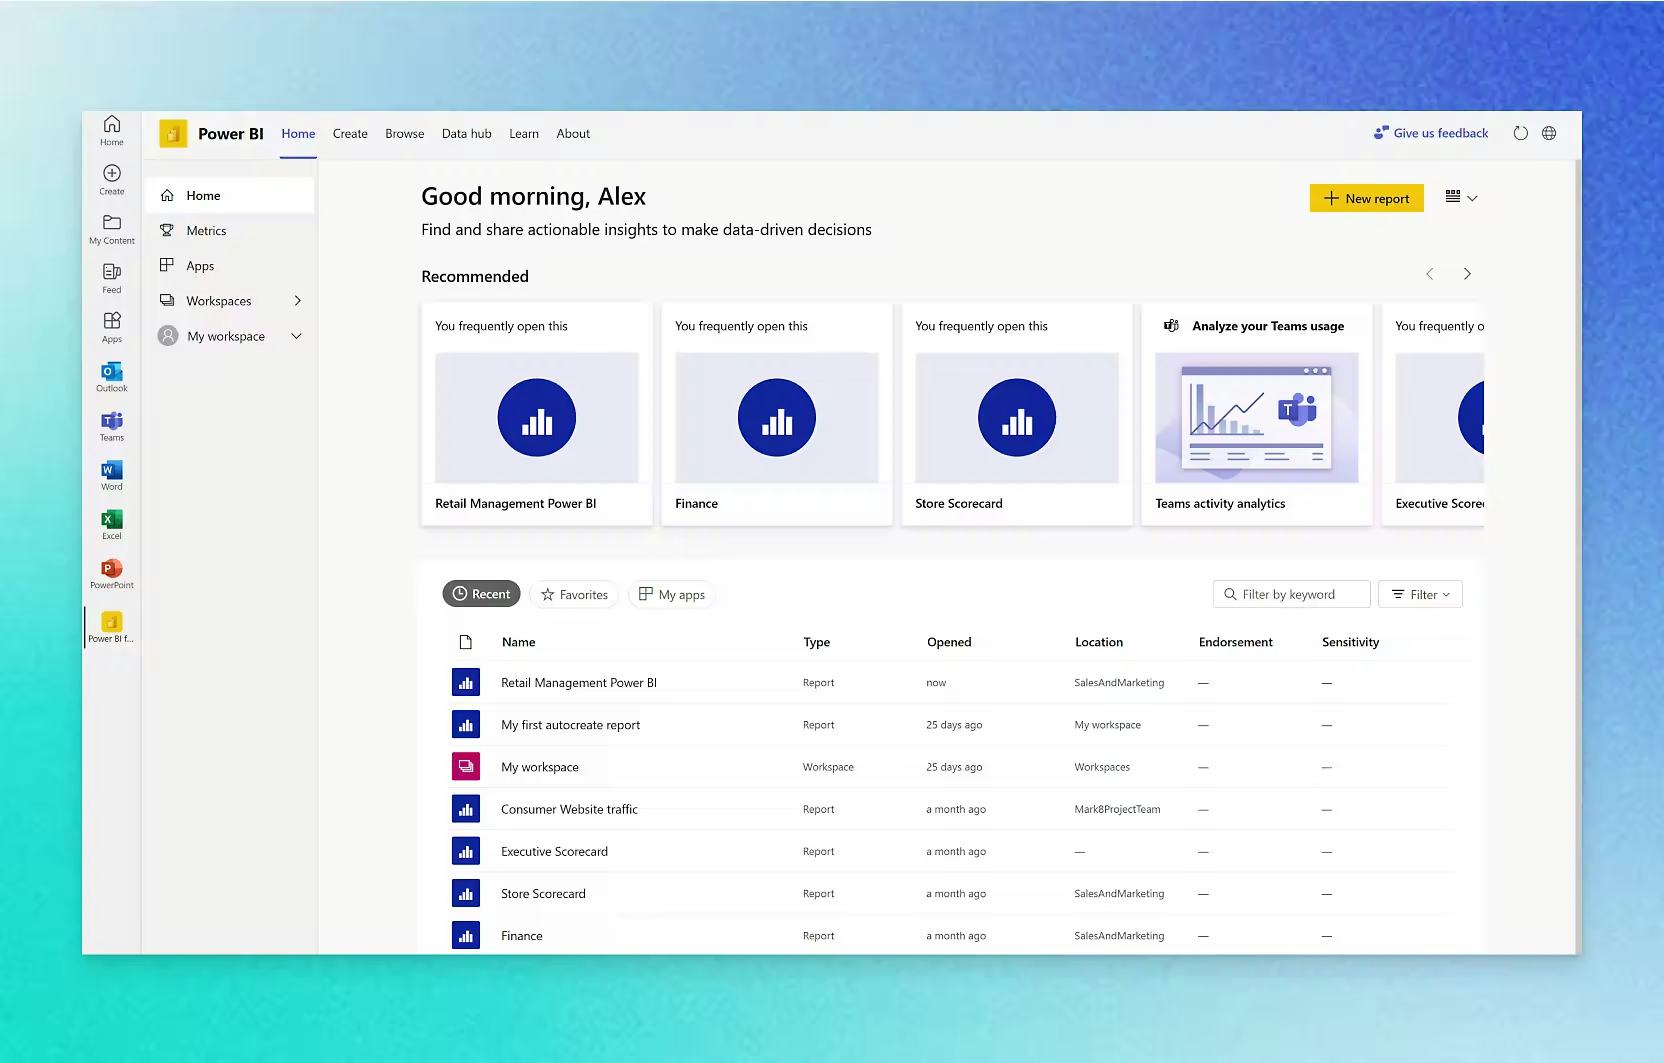Image resolution: width=1664 pixels, height=1063 pixels.
Task: Open the Create icon in left rail
Action: 111,180
